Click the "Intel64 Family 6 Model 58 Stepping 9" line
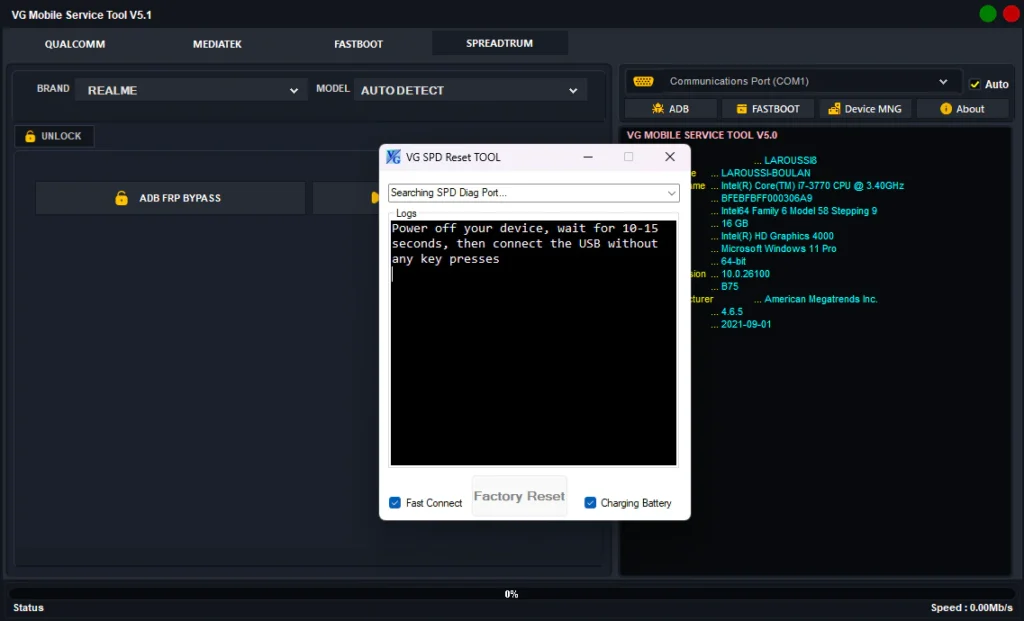This screenshot has width=1024, height=621. click(799, 211)
